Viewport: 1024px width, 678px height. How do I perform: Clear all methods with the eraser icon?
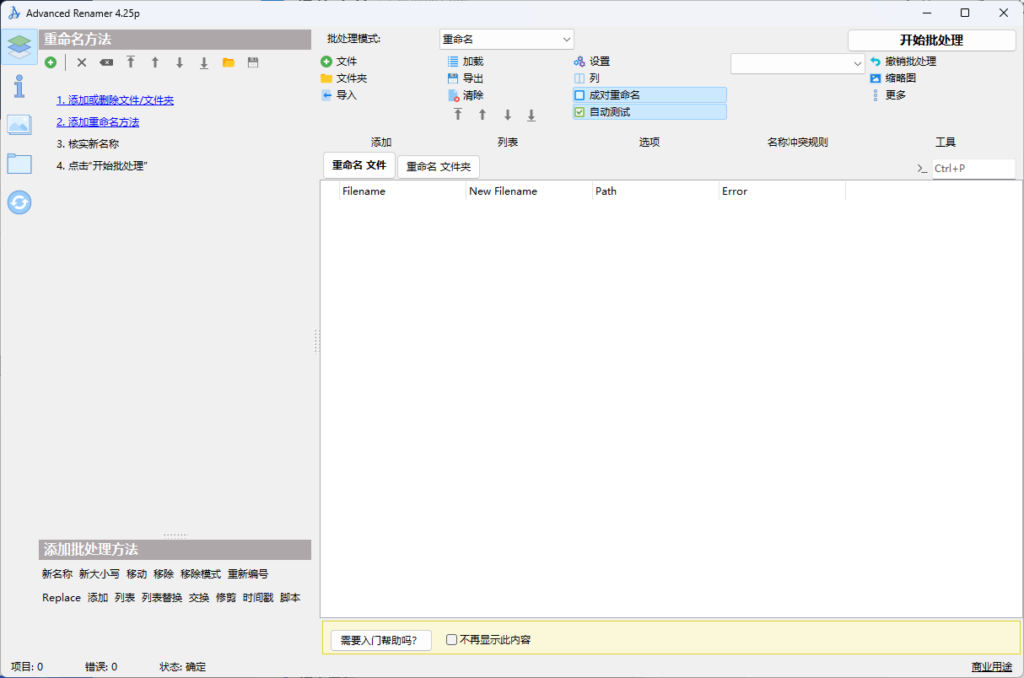click(x=106, y=63)
